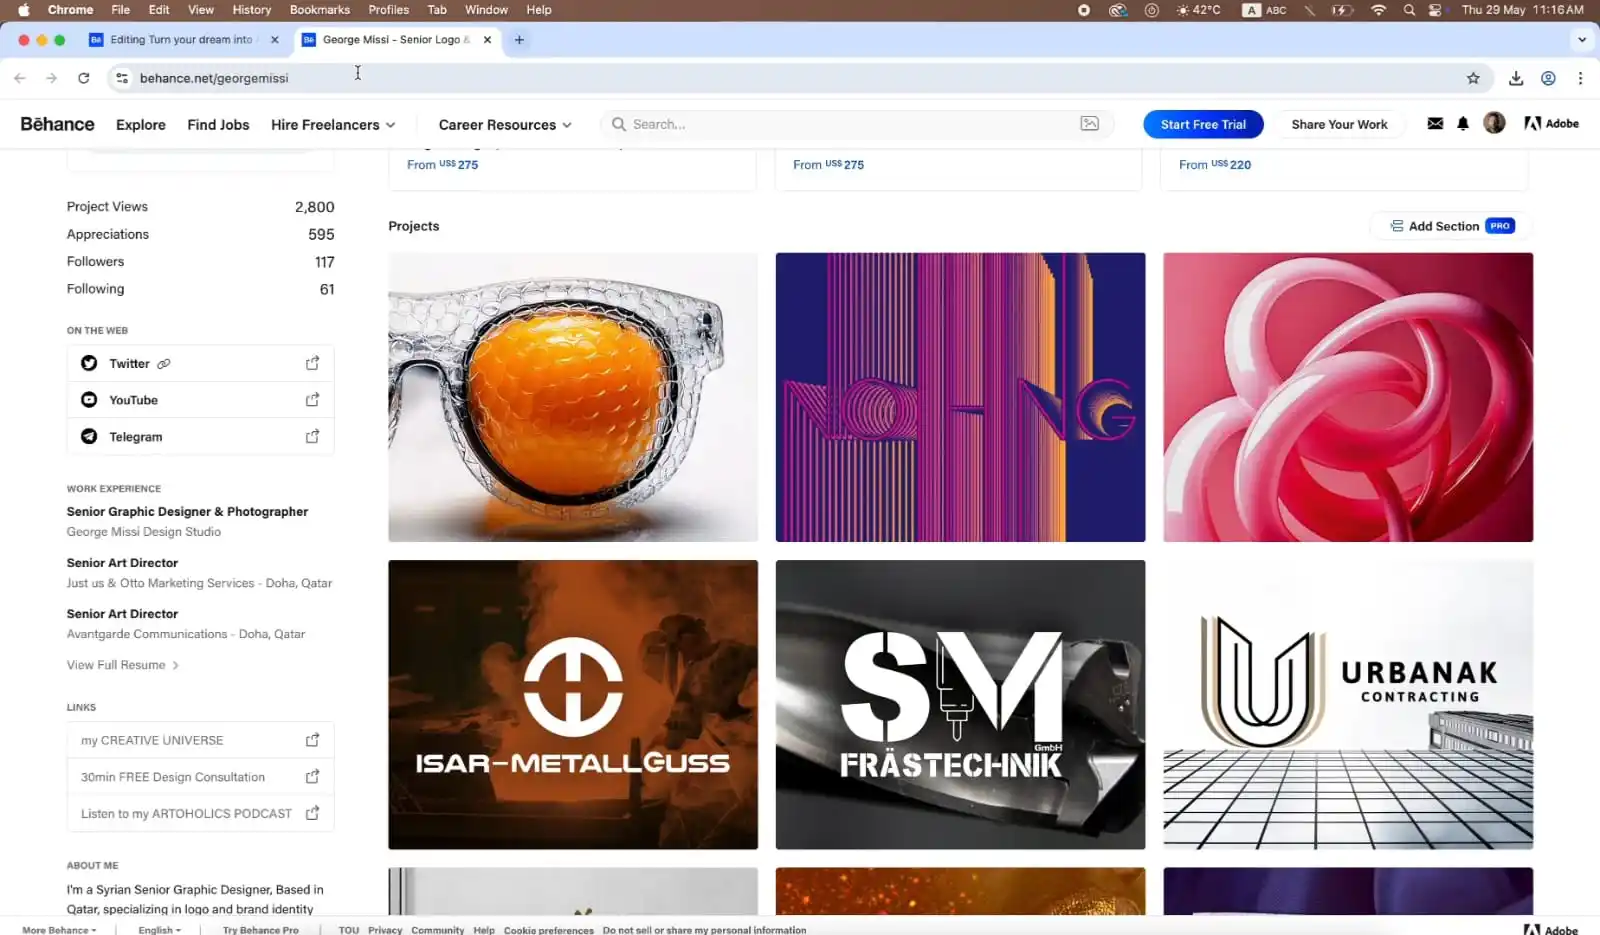Open ARTOHOLICS PODCAST external link icon
Viewport: 1600px width, 935px height.
tap(312, 814)
